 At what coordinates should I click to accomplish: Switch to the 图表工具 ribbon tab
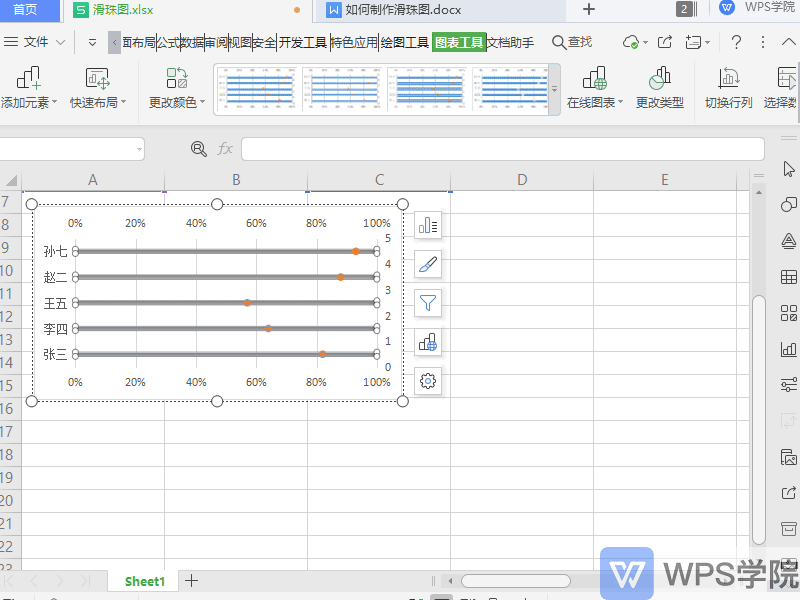(x=458, y=42)
